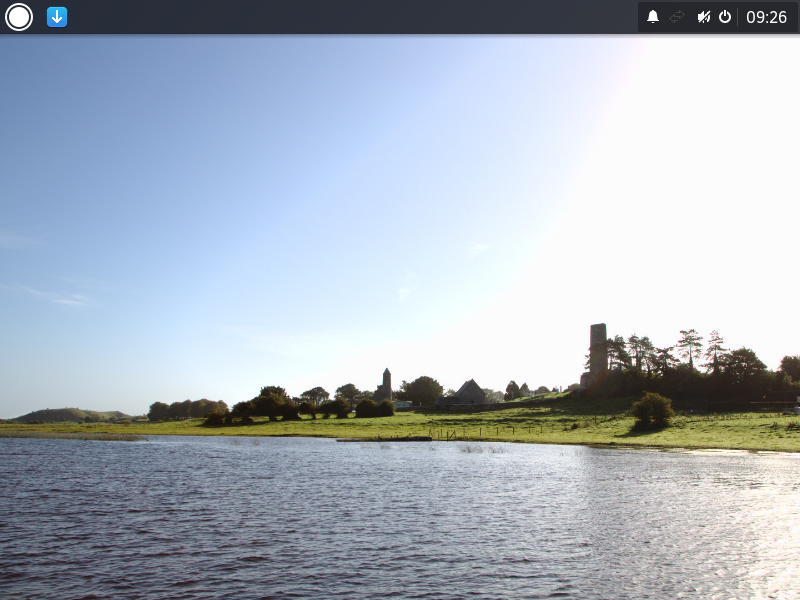800x600 pixels.
Task: Click the 09:26 clock in panel
Action: pyautogui.click(x=766, y=17)
